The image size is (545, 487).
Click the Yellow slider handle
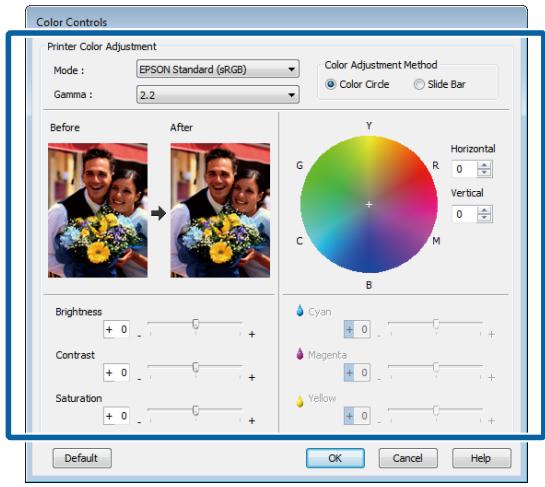[x=436, y=410]
